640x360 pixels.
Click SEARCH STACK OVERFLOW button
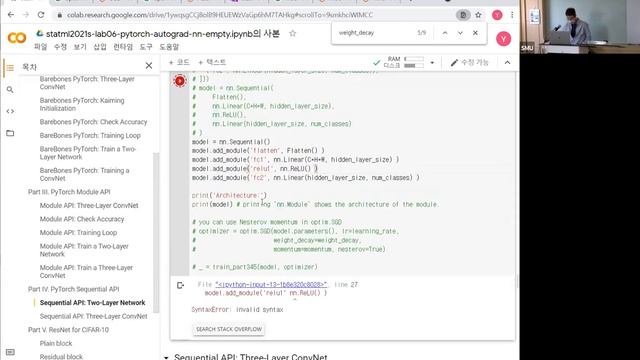point(229,329)
